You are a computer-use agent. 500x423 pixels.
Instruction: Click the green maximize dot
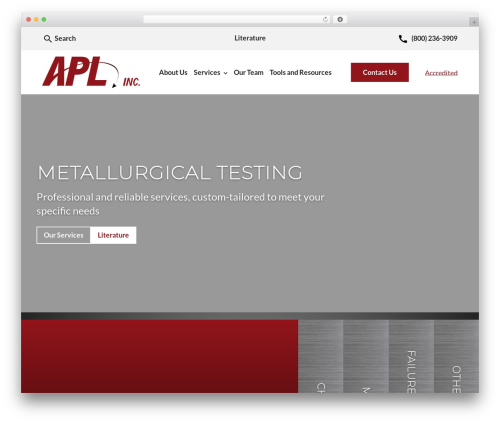44,20
